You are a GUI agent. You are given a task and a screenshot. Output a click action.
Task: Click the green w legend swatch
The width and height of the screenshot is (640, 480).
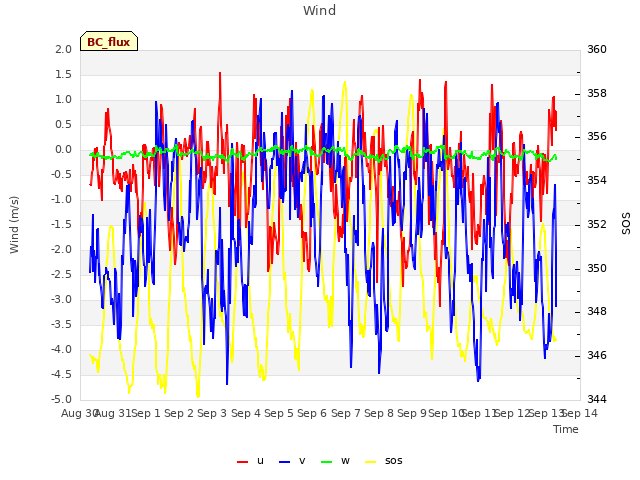click(x=327, y=462)
